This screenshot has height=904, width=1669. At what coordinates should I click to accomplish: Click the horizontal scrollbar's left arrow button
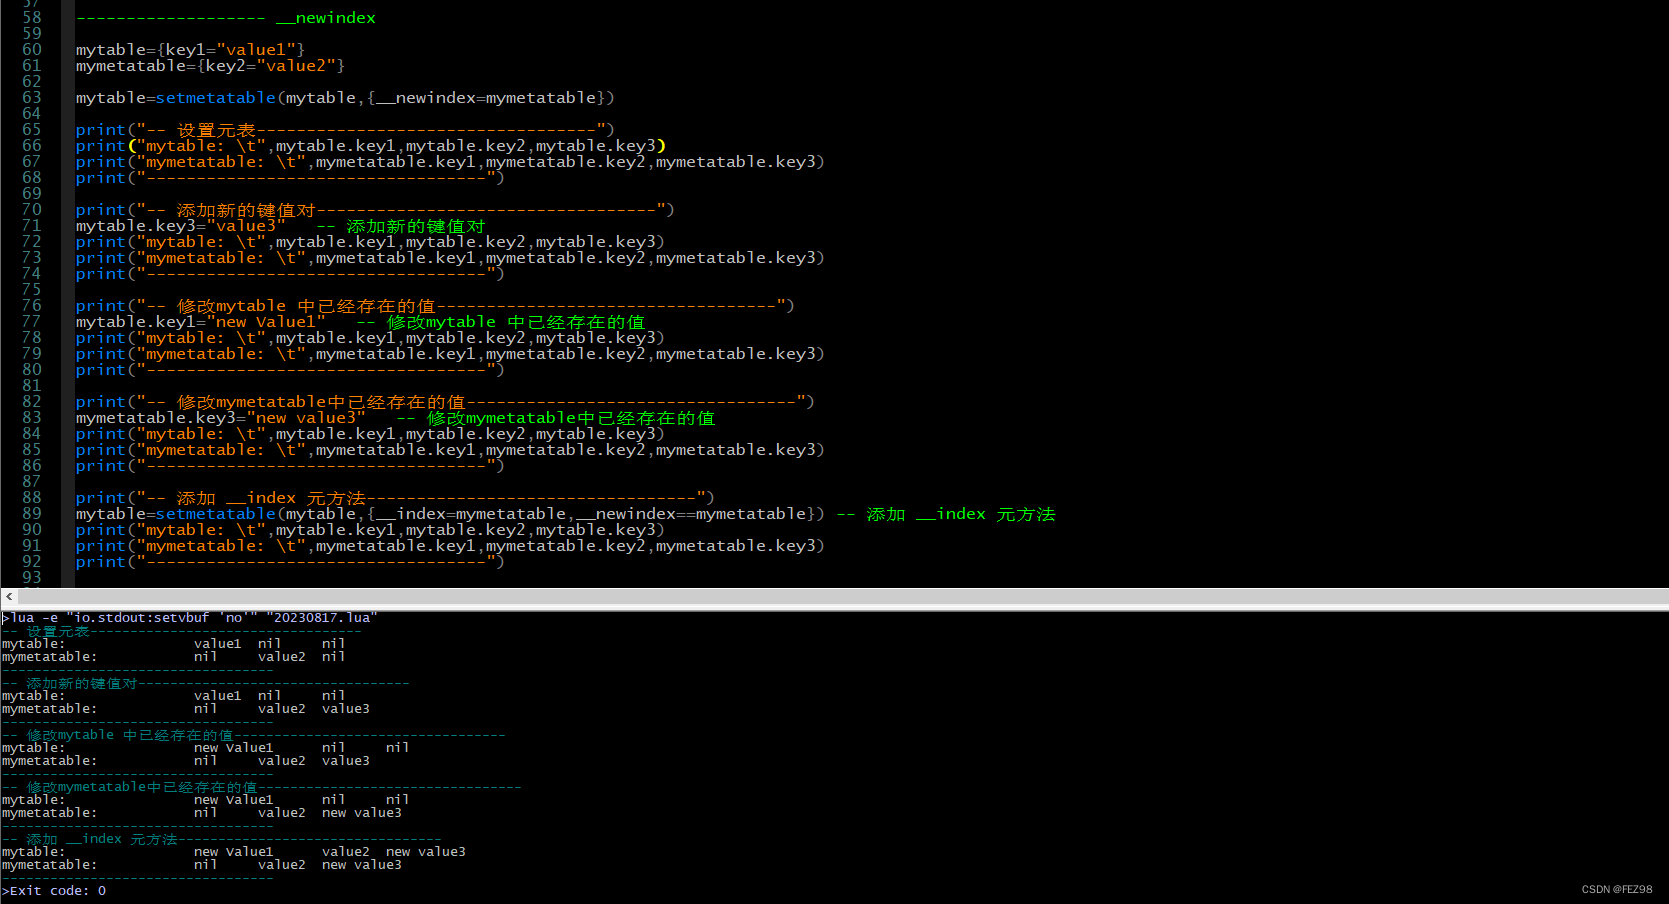(x=9, y=596)
